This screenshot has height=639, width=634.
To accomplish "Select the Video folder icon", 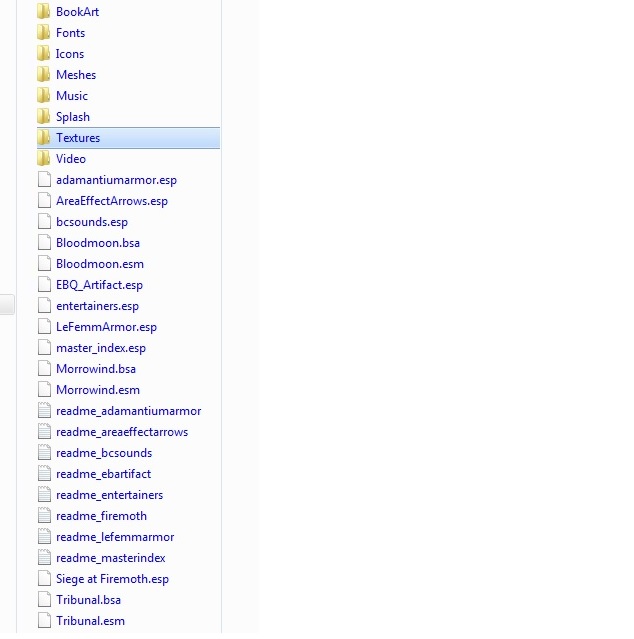I will coord(44,159).
